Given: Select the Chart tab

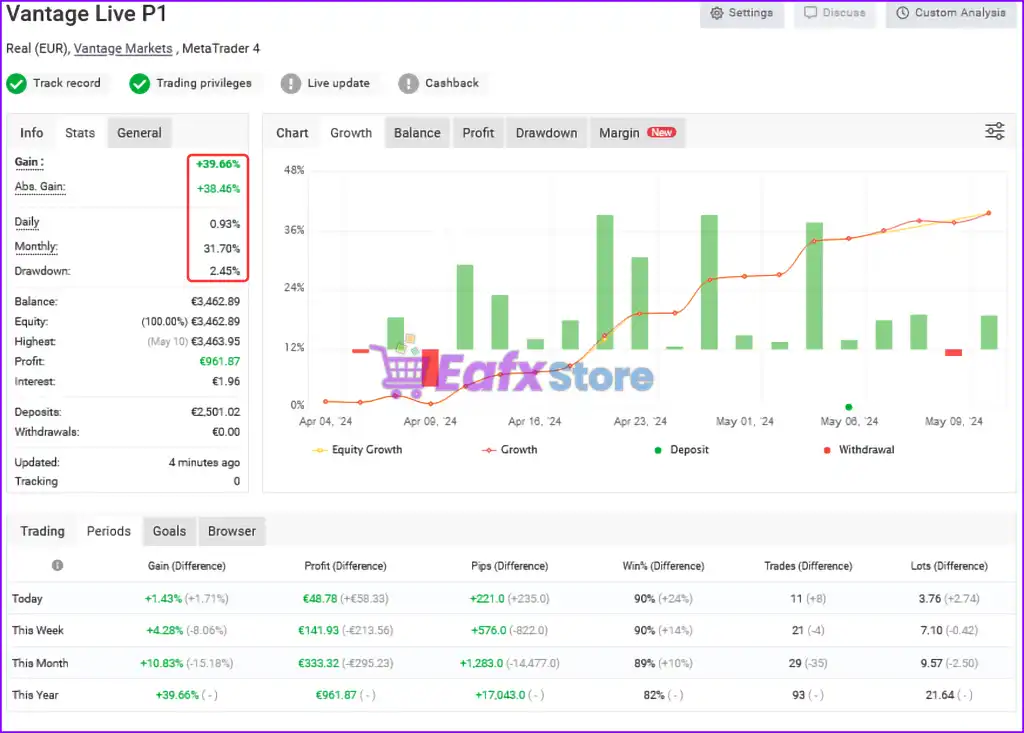Looking at the screenshot, I should 292,133.
